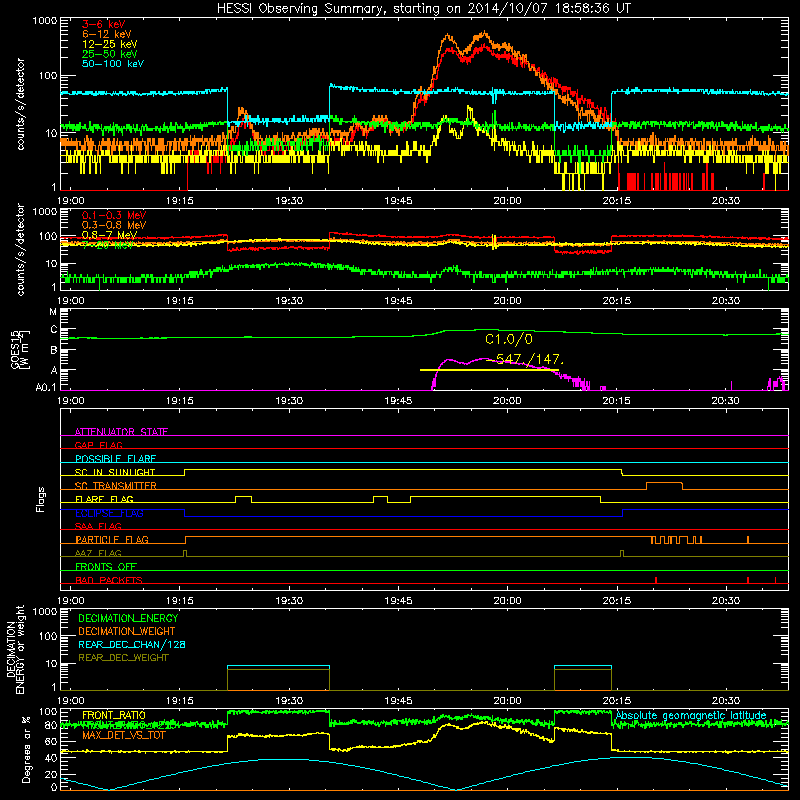The image size is (800, 800).
Task: Select the SAA_FLAG label
Action: point(98,526)
